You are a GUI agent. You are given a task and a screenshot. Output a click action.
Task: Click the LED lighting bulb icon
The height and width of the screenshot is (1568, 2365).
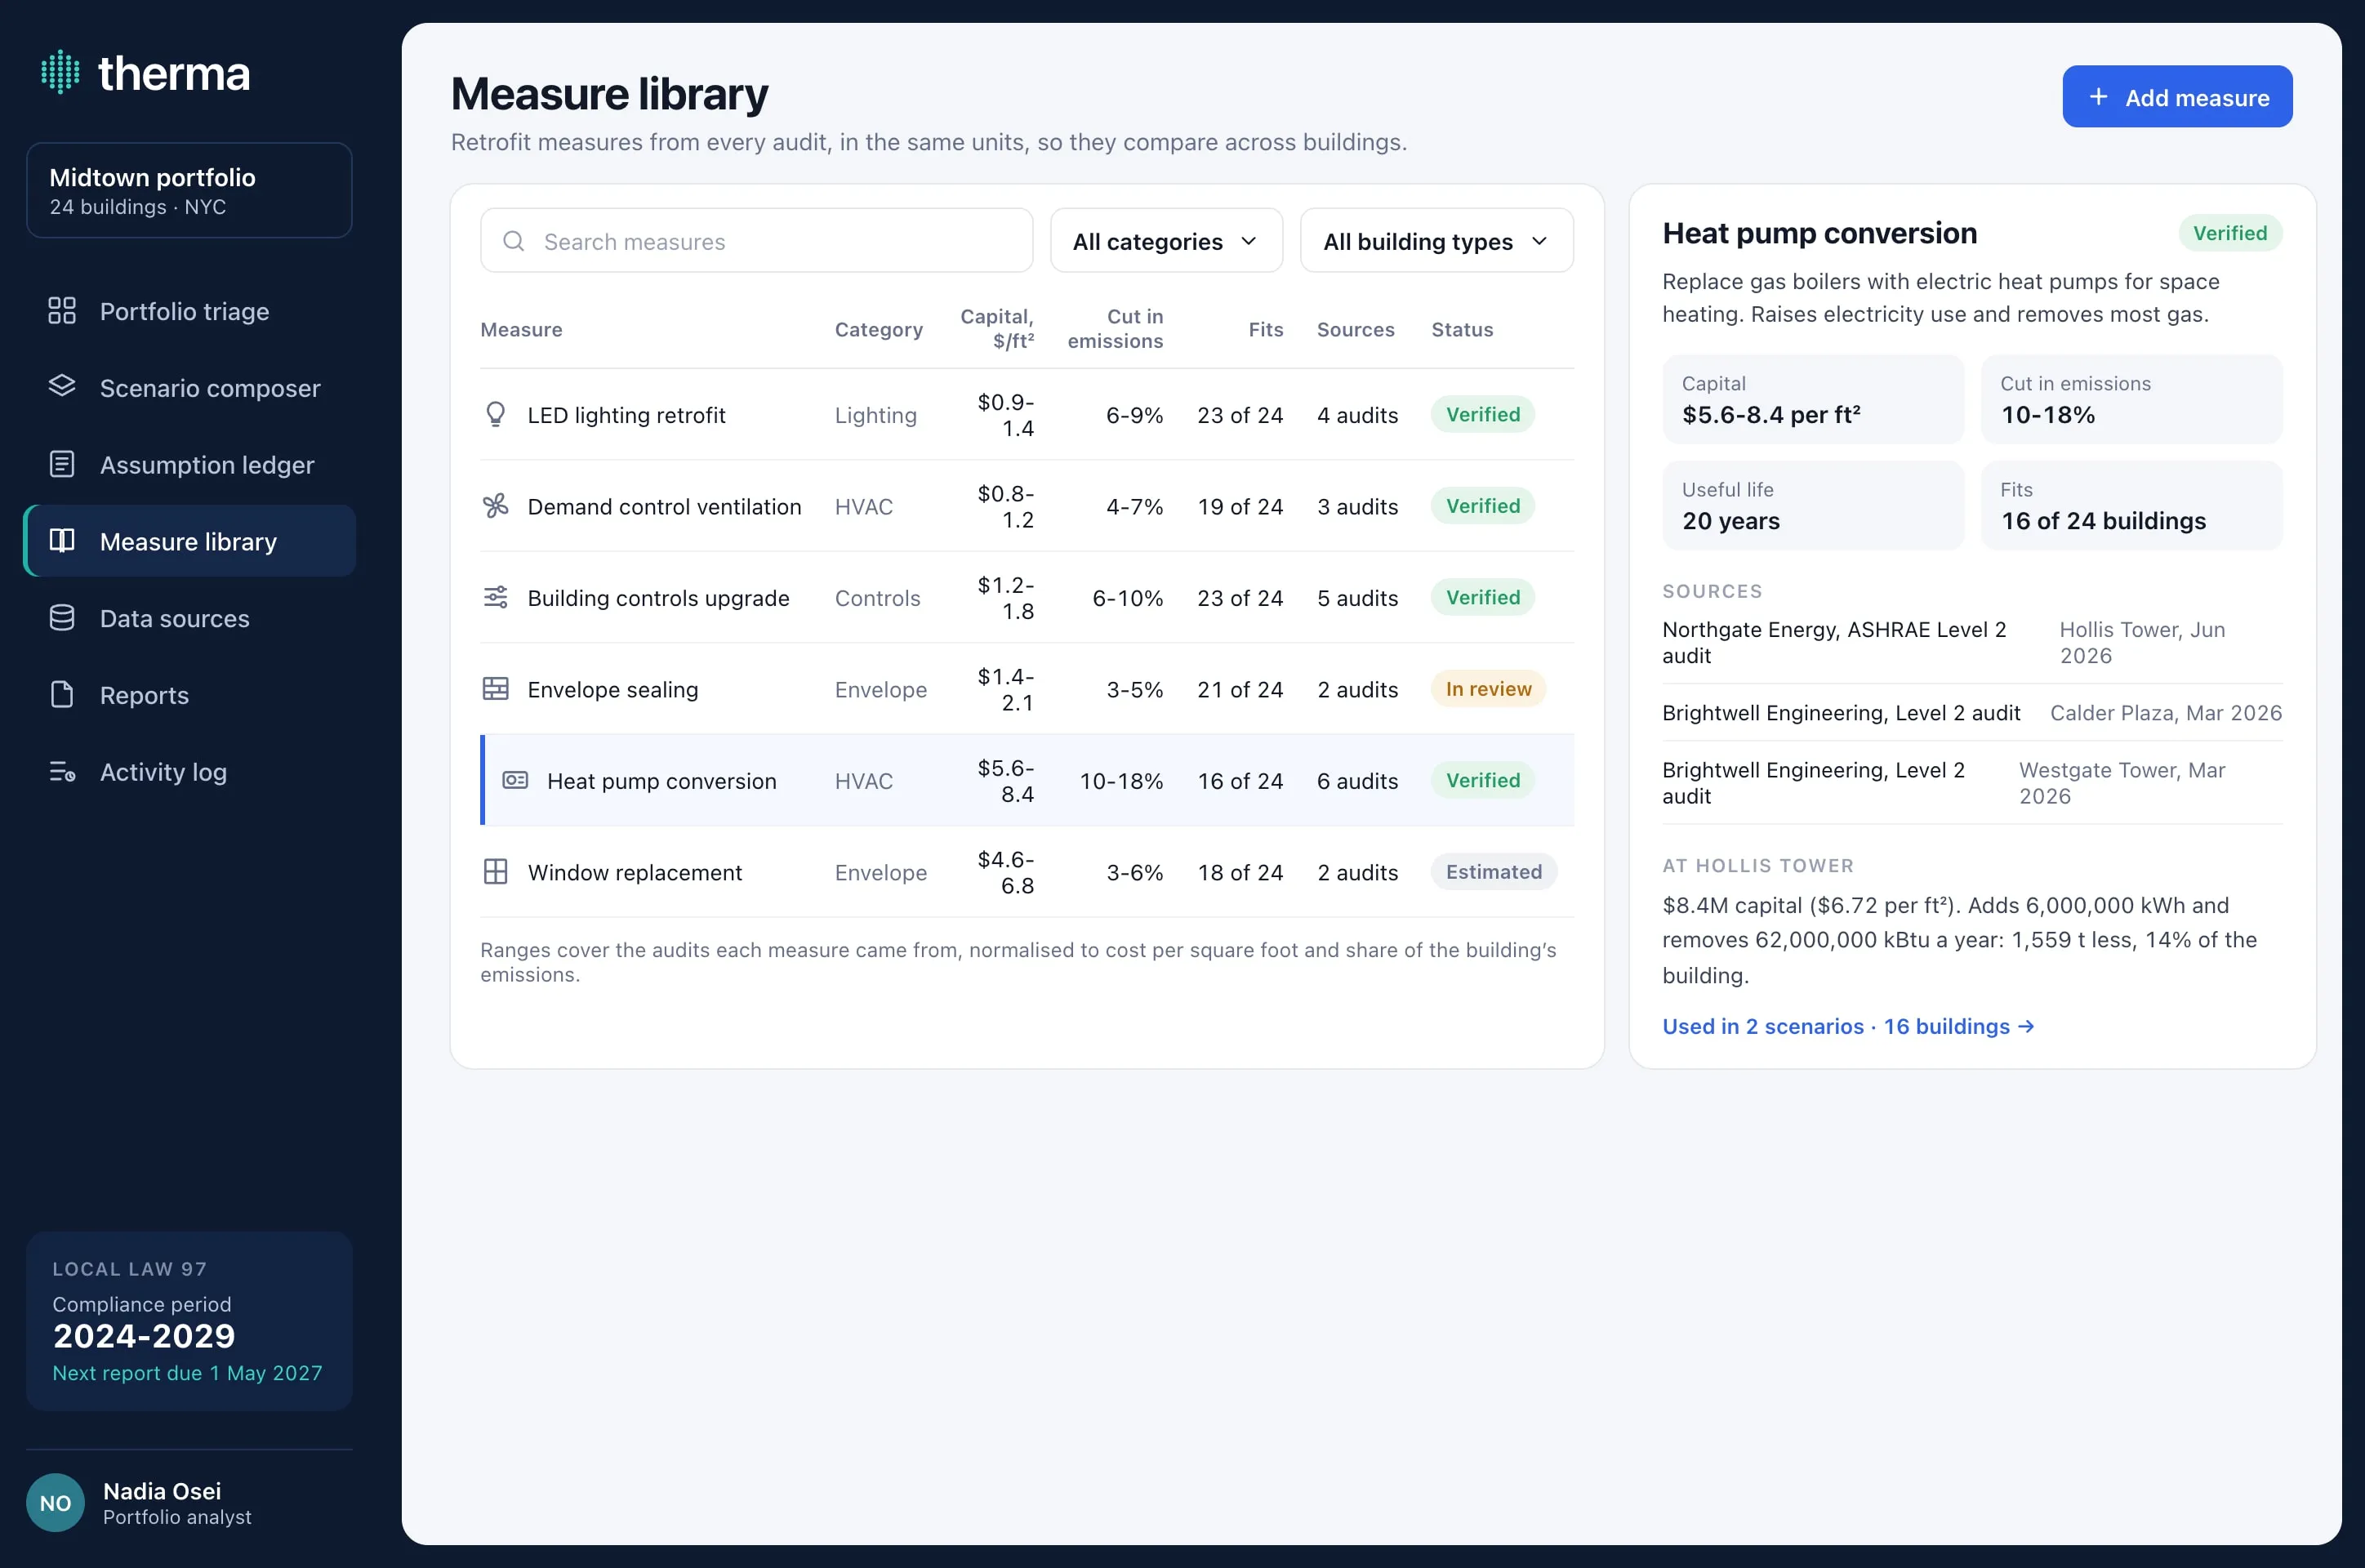(495, 414)
